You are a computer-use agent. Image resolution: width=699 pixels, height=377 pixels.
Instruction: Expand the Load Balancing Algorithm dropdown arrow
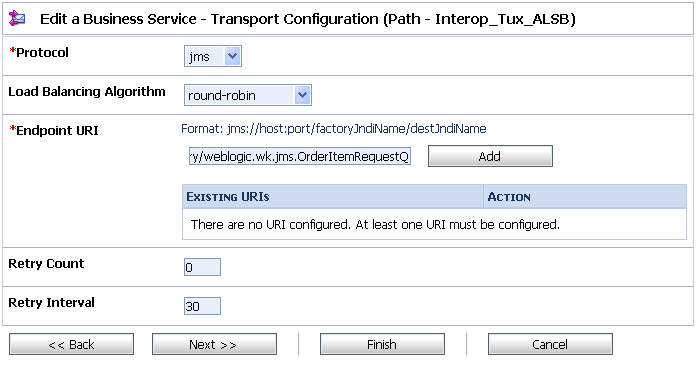point(302,95)
